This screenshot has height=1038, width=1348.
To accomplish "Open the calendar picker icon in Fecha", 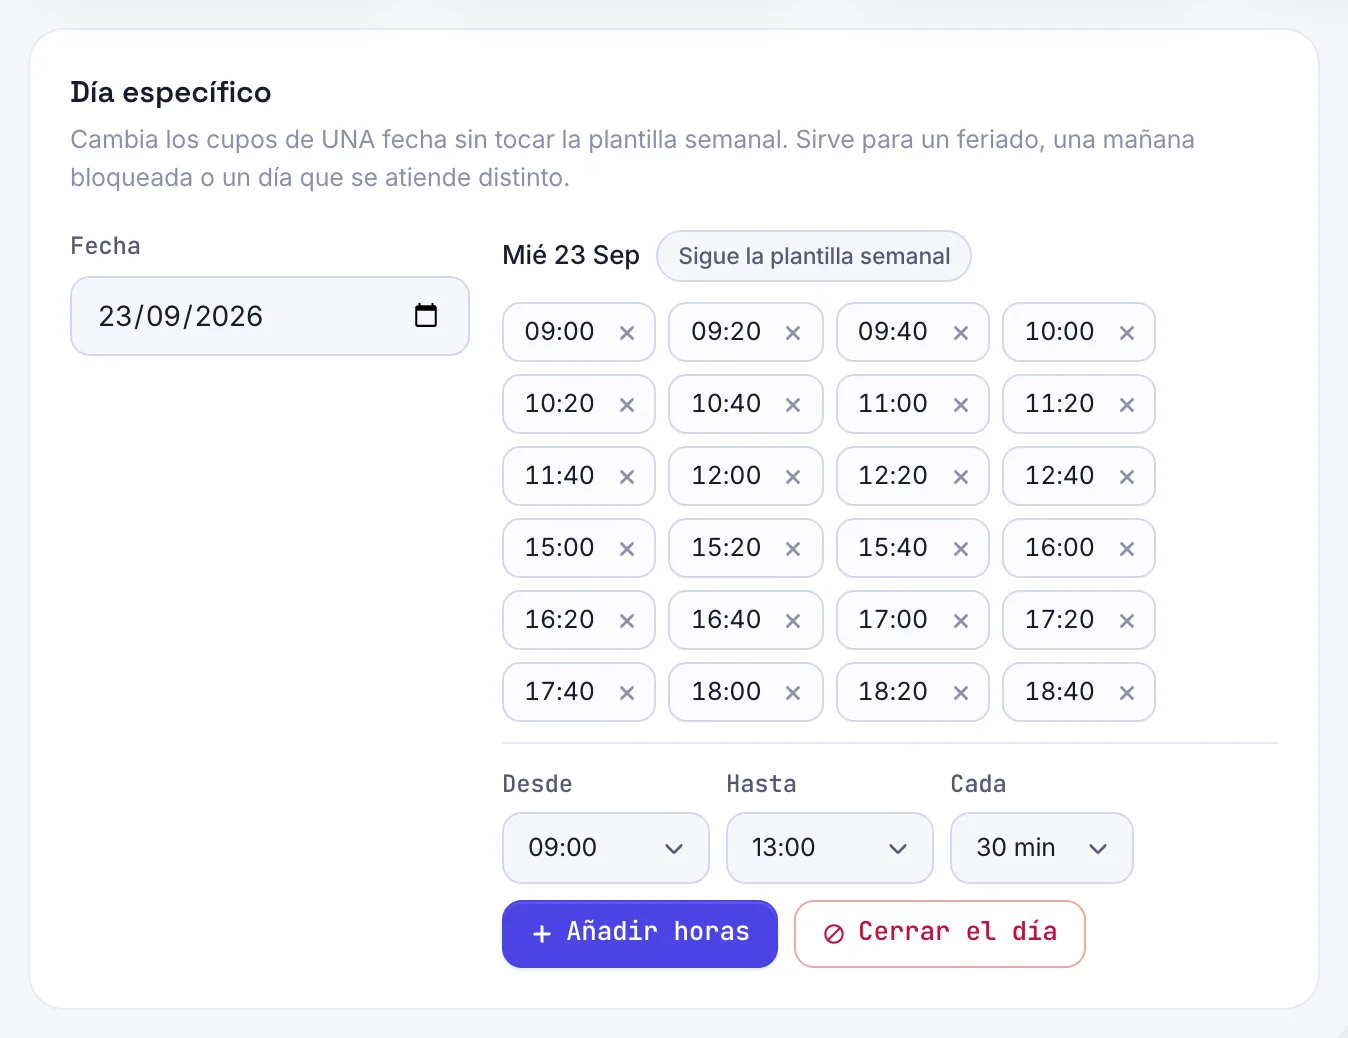I will (426, 315).
